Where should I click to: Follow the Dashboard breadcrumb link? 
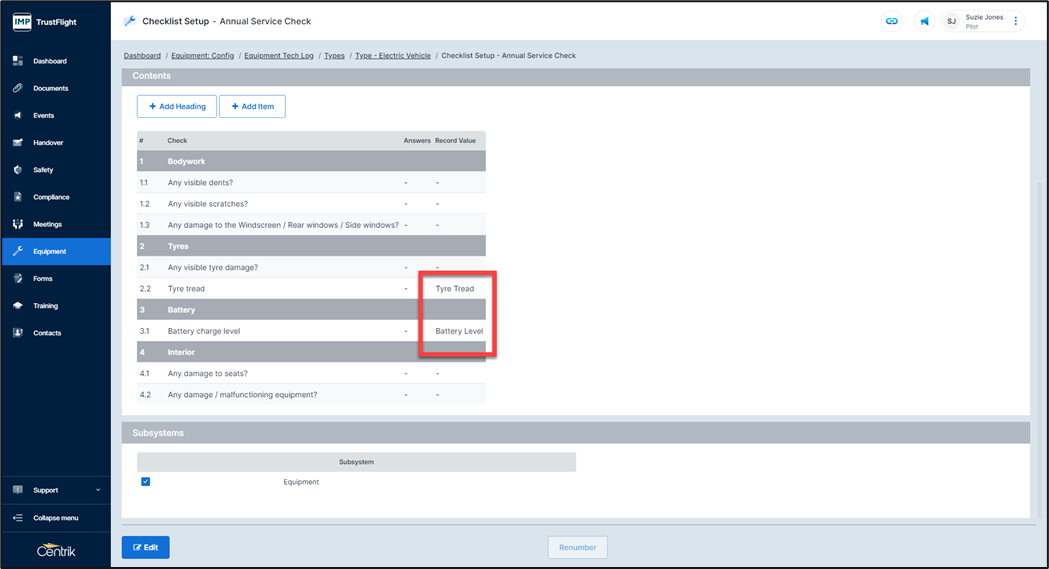click(142, 55)
